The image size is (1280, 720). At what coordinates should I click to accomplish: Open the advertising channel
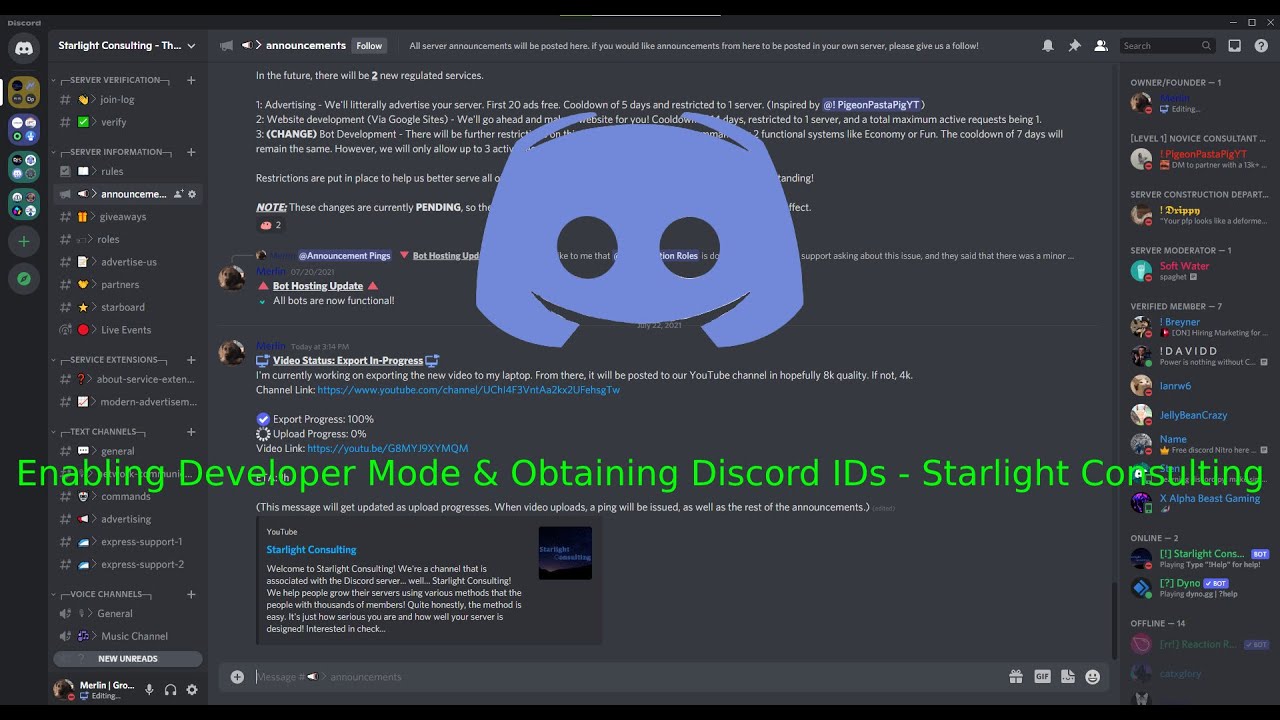(x=128, y=519)
